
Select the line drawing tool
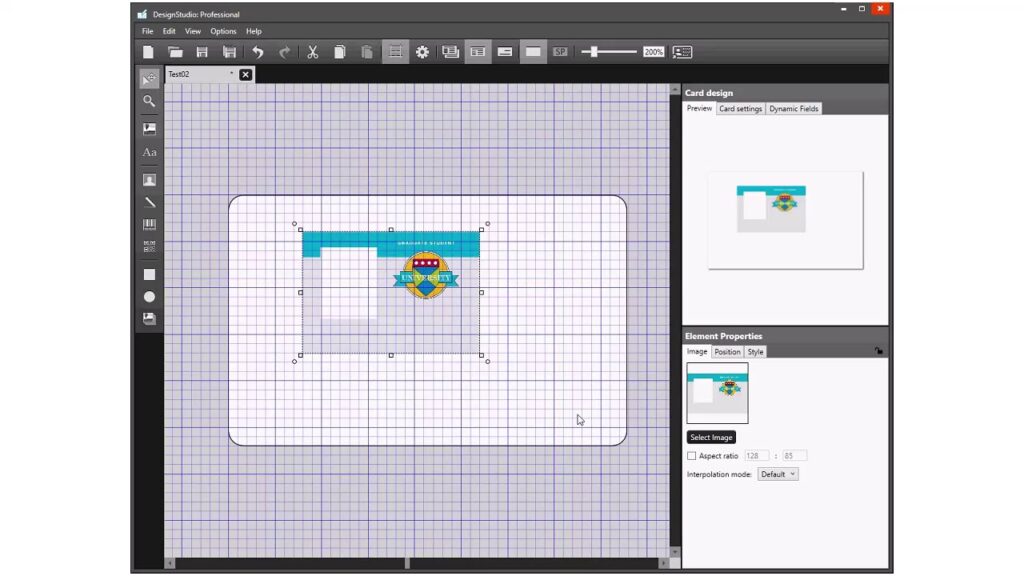(150, 202)
